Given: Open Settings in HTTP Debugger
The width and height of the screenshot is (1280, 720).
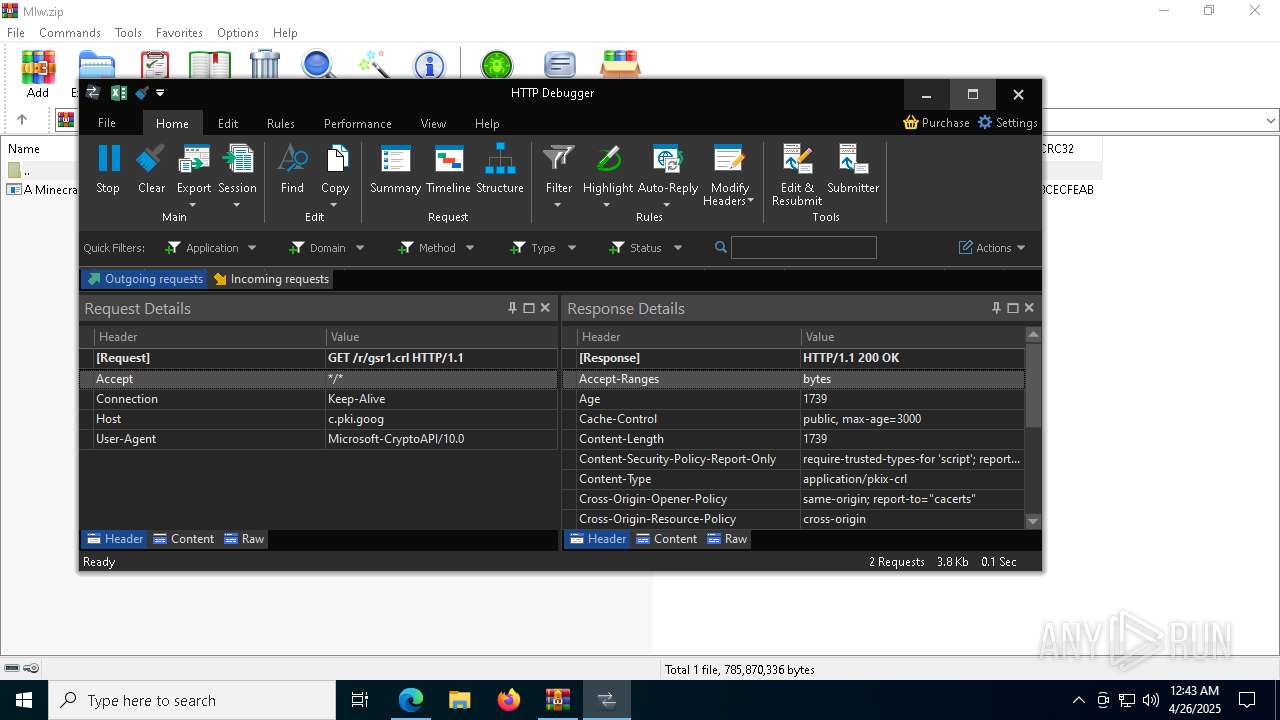Looking at the screenshot, I should coord(1007,122).
